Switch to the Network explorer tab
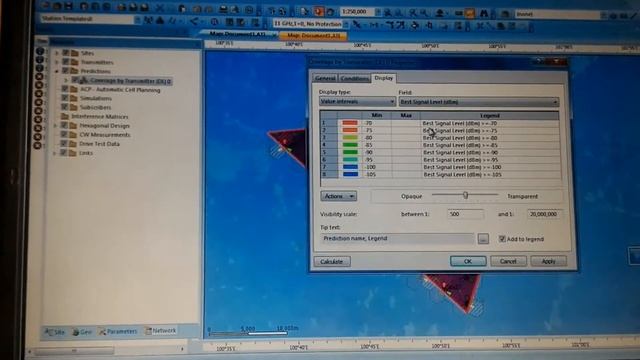Screen dimensions: 640x360 [161, 331]
